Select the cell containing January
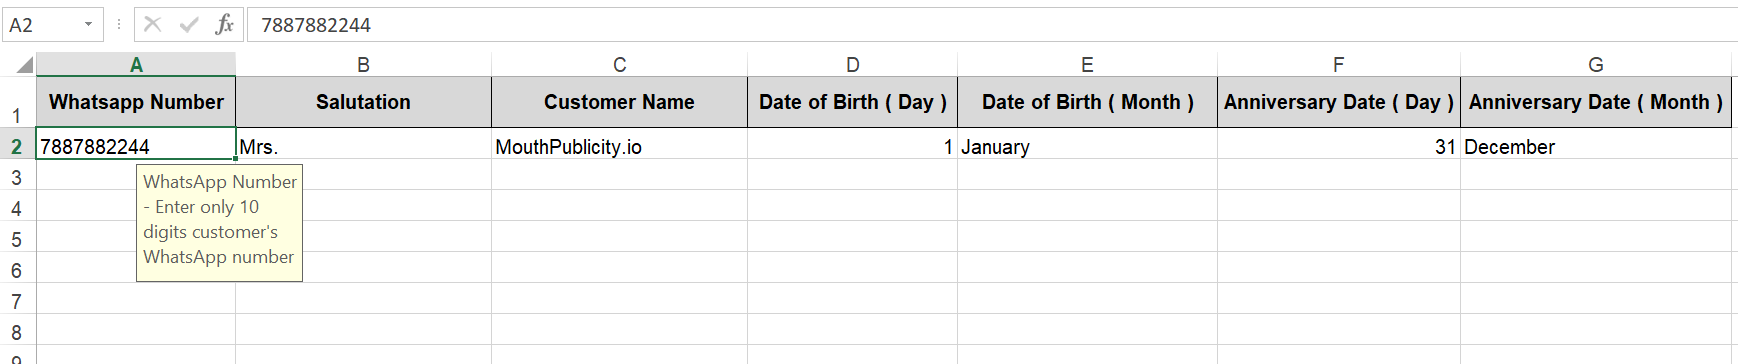 (x=1087, y=147)
